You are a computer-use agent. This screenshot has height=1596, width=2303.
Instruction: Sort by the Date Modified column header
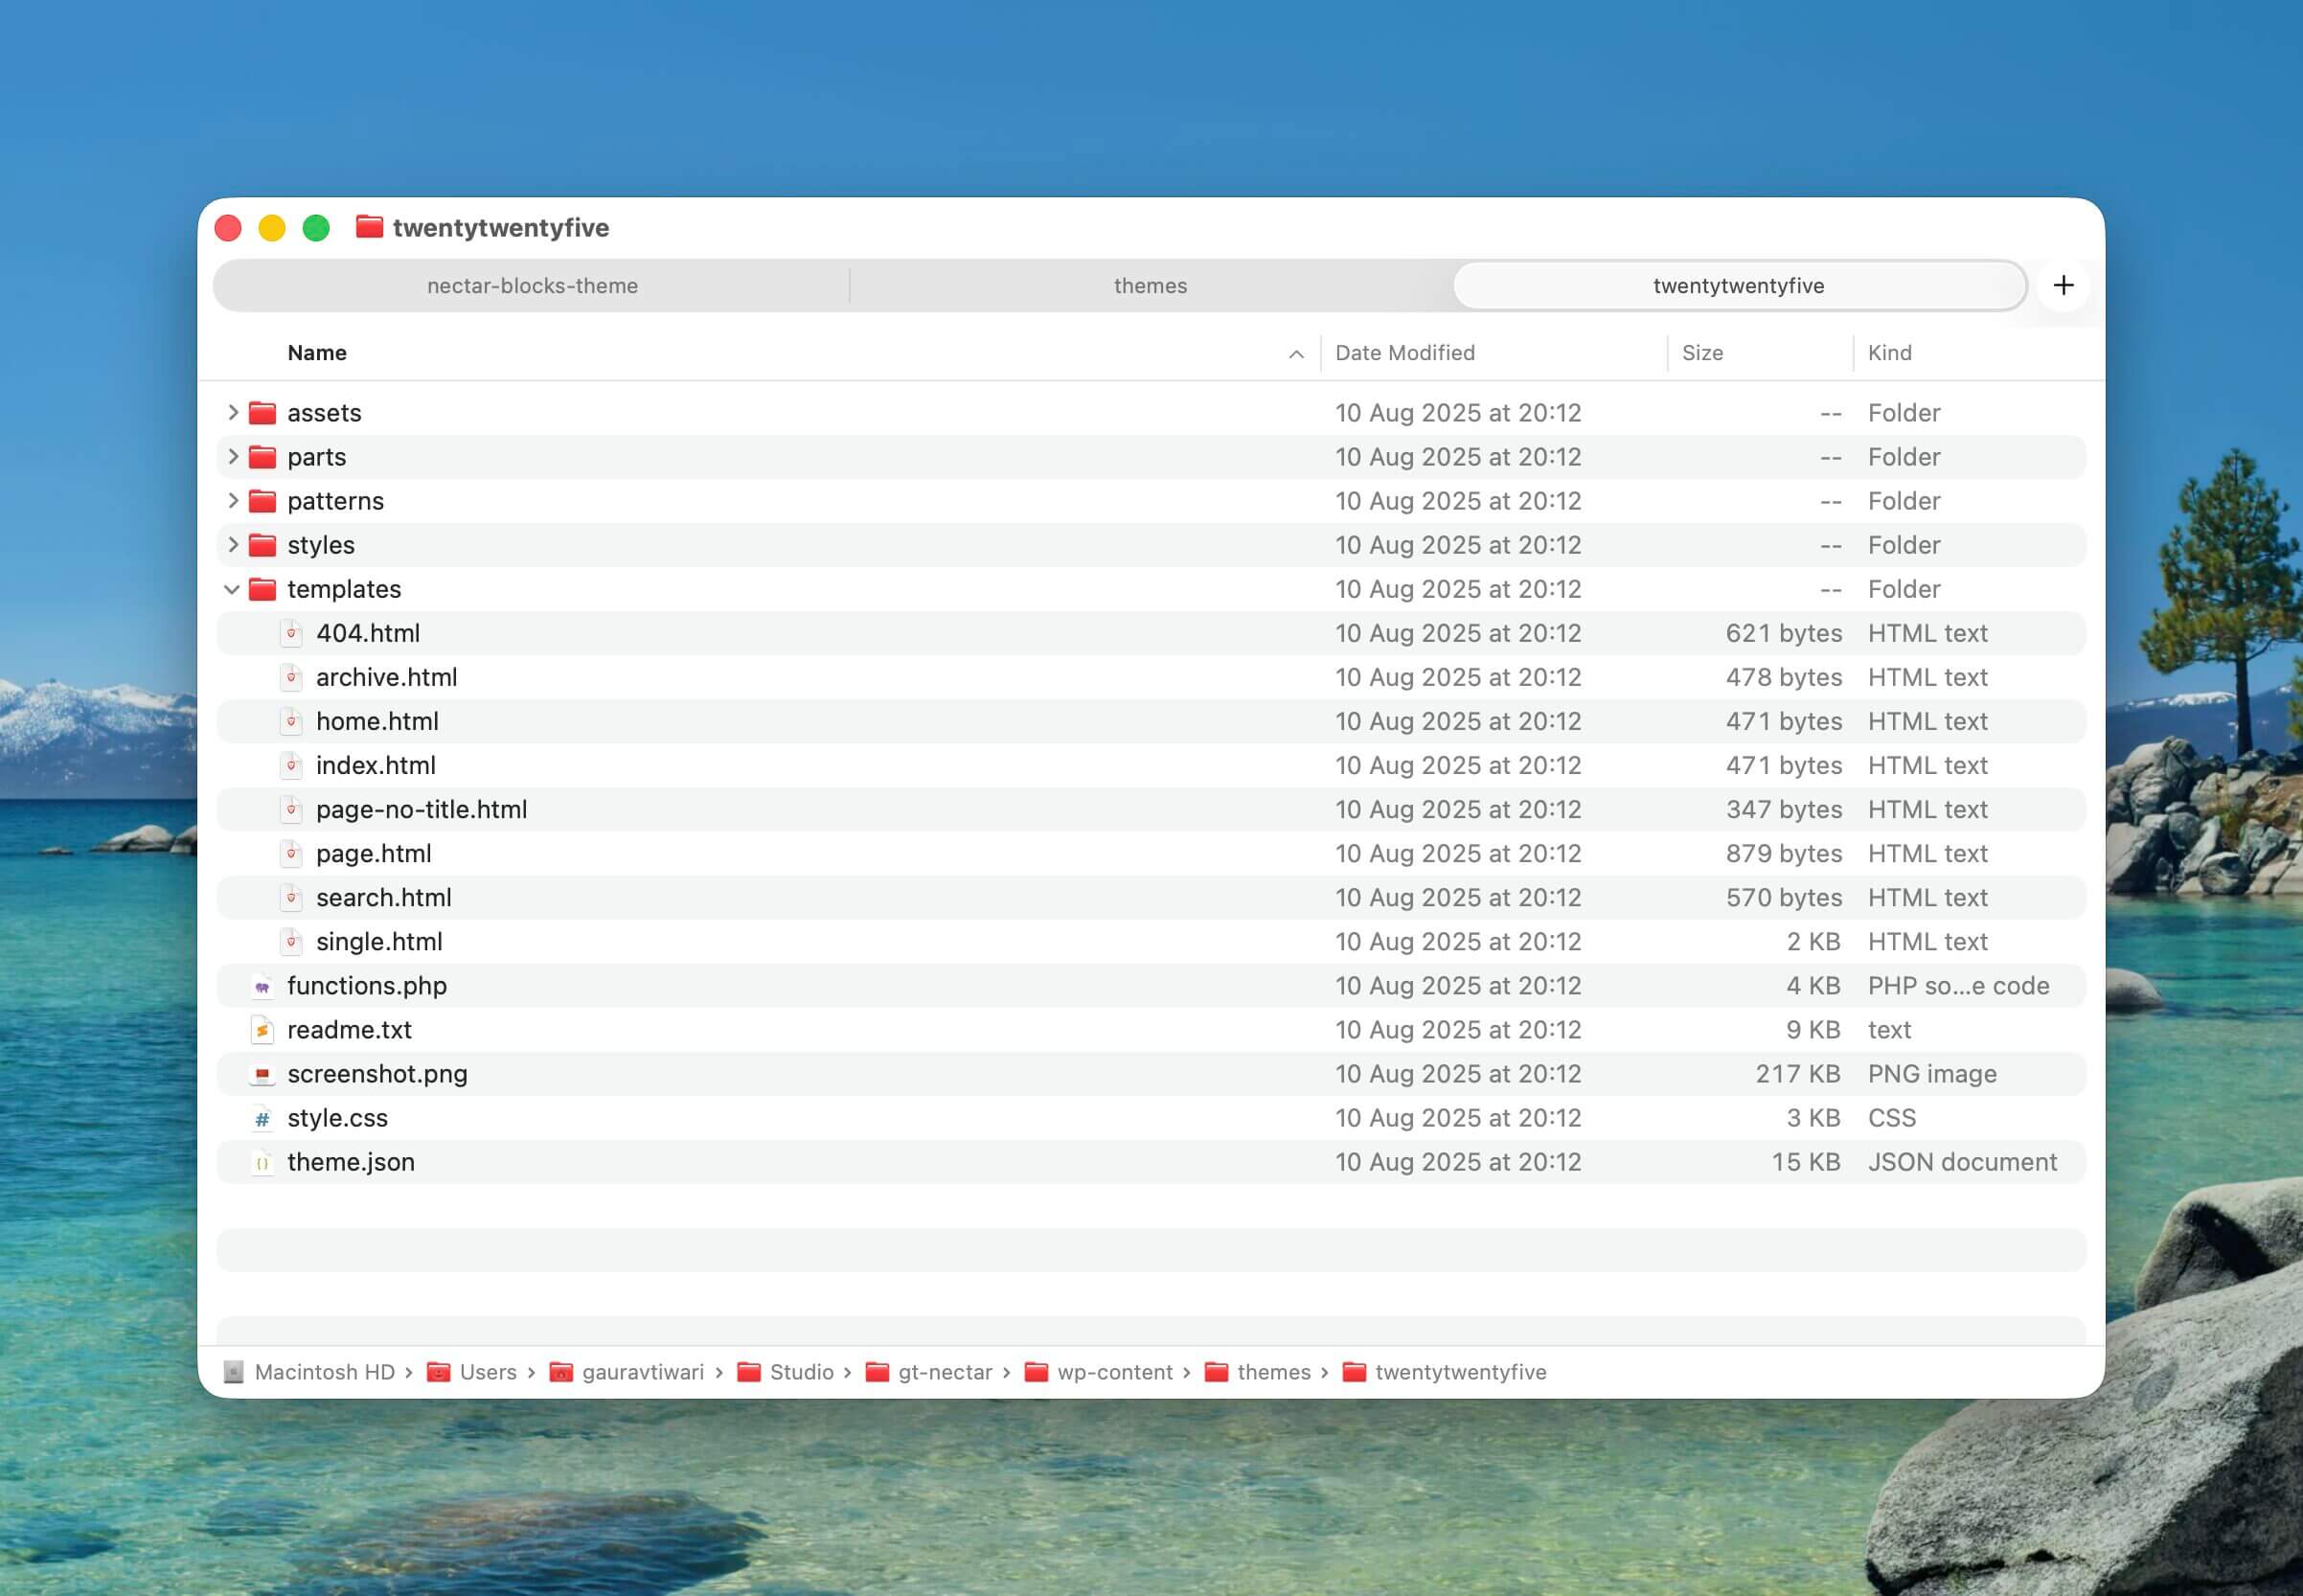tap(1404, 353)
